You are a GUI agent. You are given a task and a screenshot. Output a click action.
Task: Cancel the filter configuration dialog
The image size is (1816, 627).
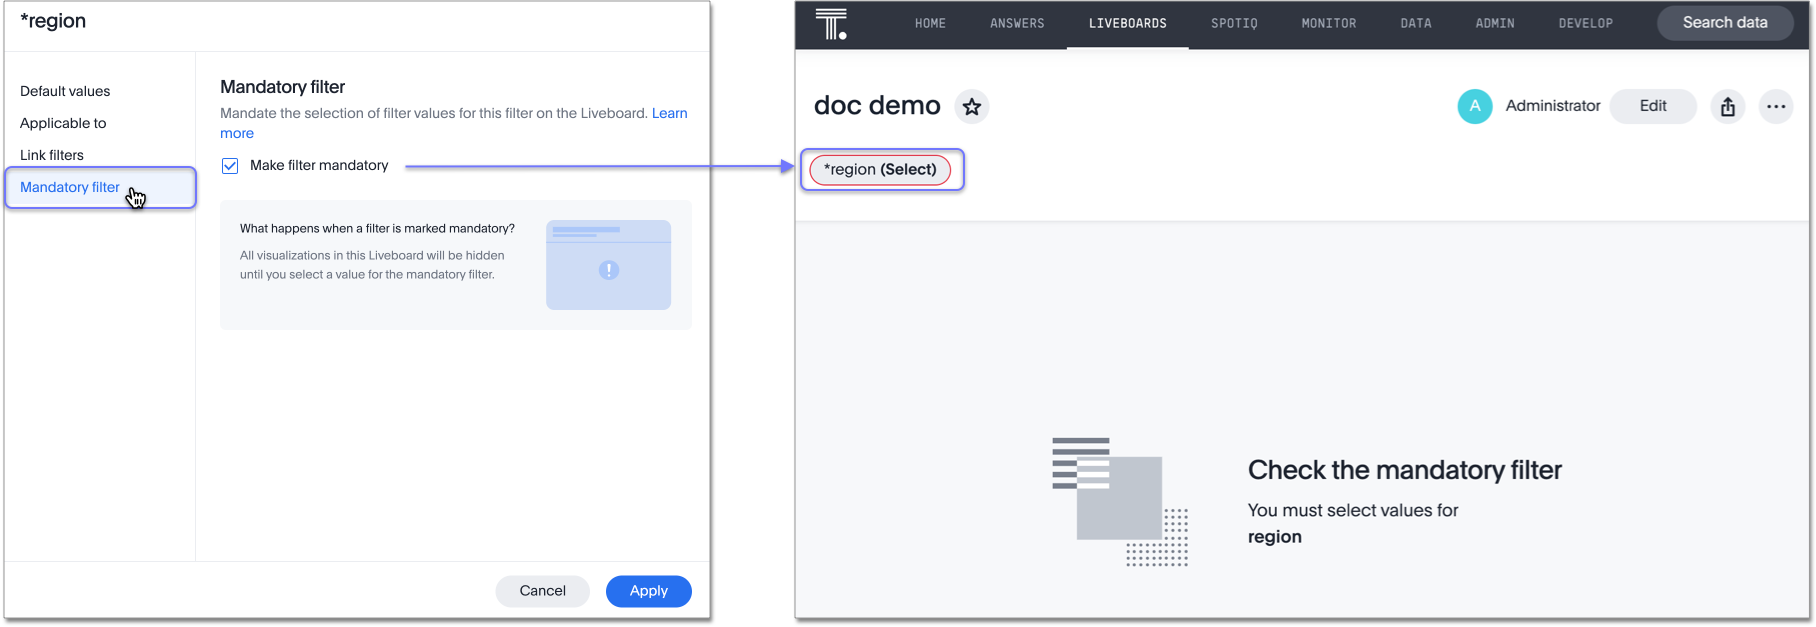point(542,591)
